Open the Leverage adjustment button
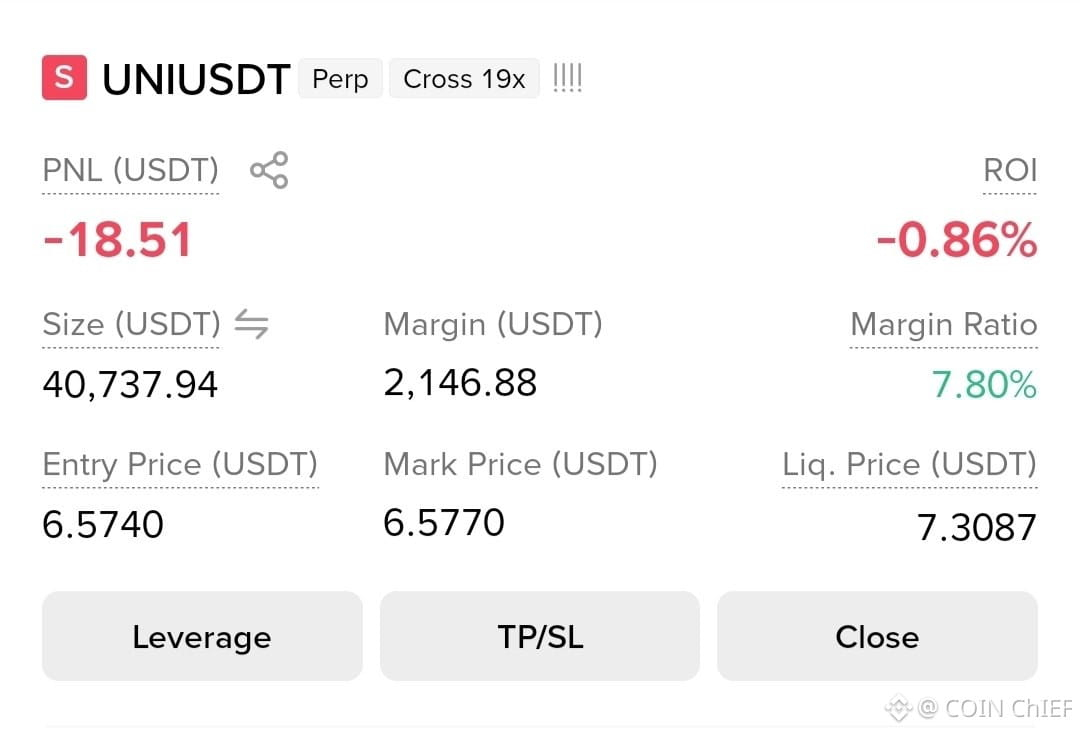The image size is (1080, 733). point(202,637)
